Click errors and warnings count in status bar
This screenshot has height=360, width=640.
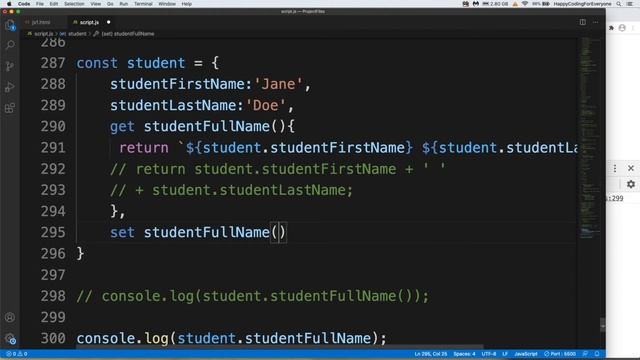tap(17, 354)
